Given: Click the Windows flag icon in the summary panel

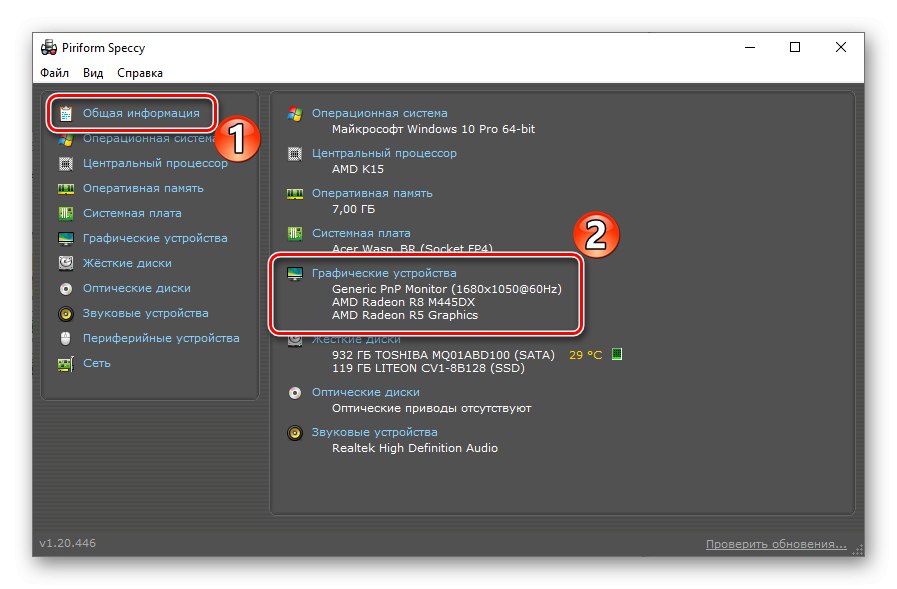Looking at the screenshot, I should coord(295,113).
